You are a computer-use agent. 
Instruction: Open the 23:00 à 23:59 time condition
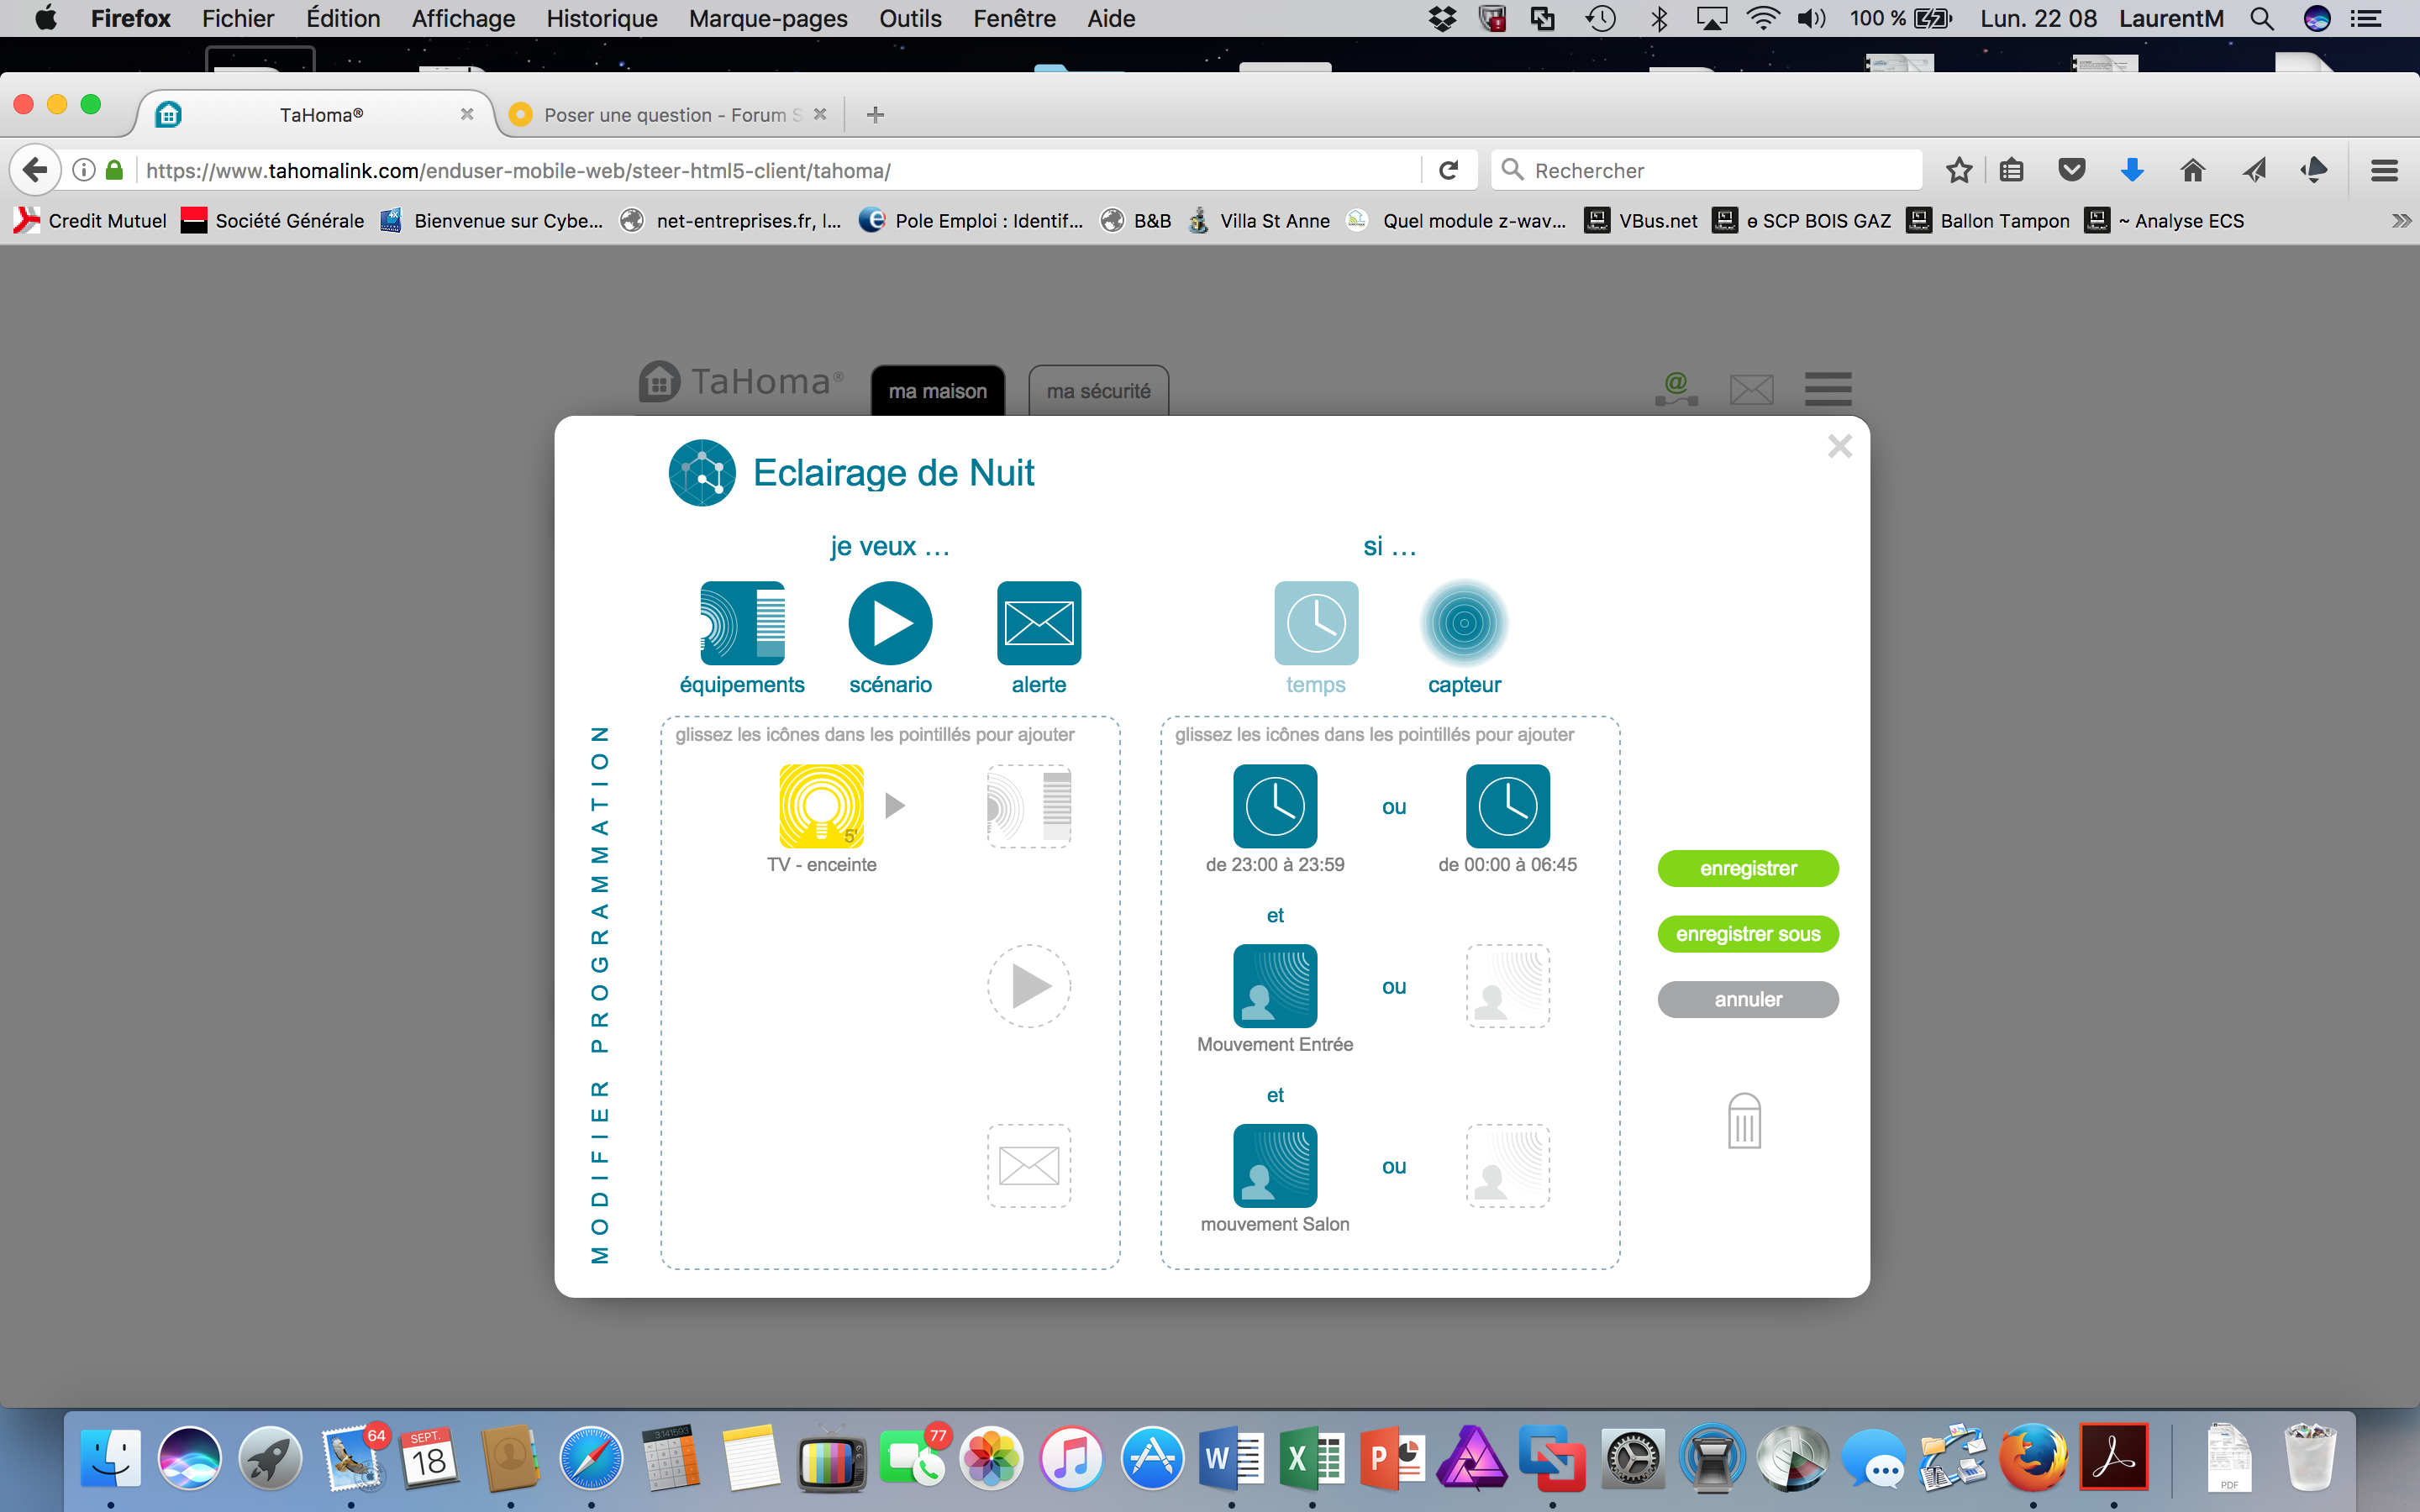point(1274,806)
